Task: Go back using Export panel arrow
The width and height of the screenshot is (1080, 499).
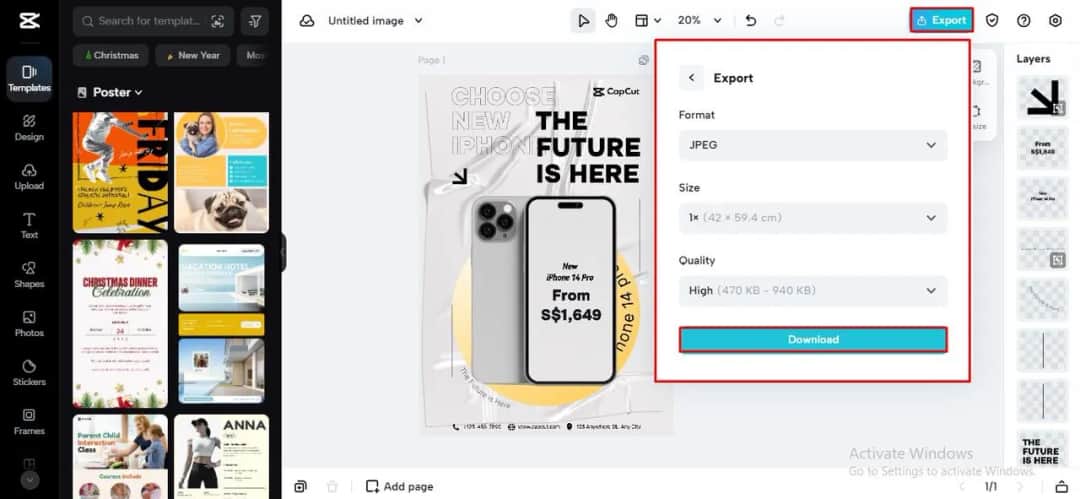Action: 691,78
